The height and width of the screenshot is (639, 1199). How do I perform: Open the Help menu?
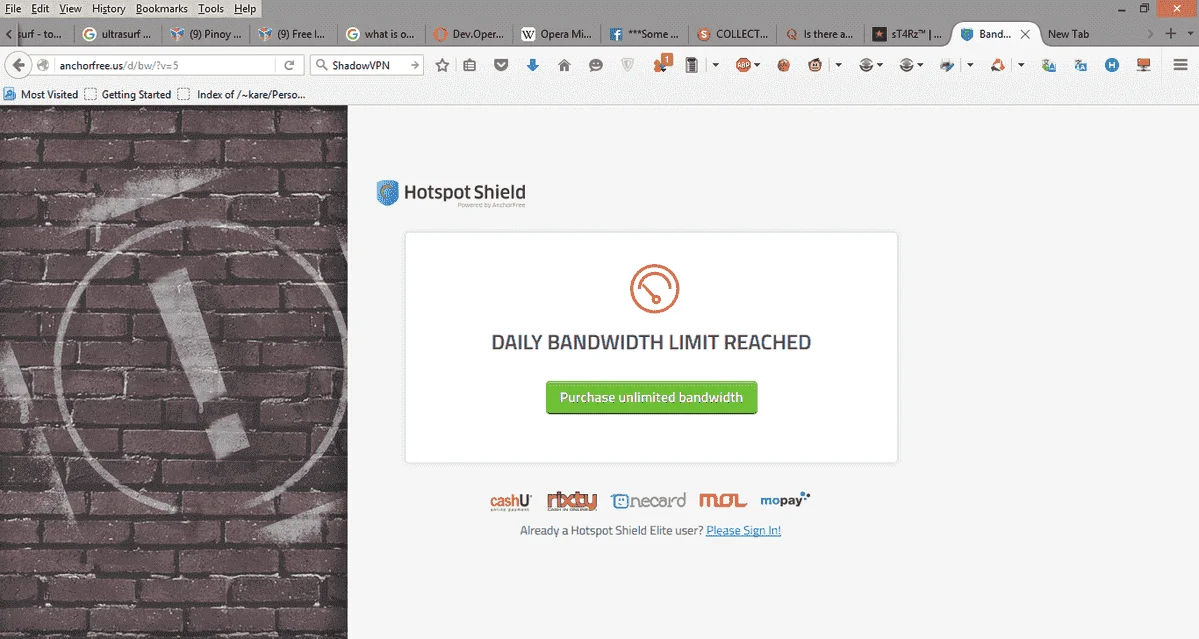click(x=245, y=8)
